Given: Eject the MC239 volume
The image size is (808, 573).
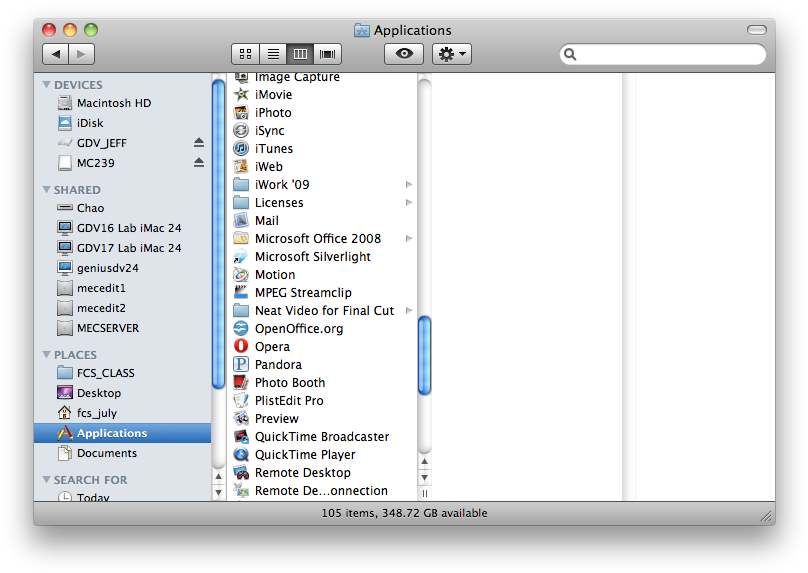Looking at the screenshot, I should click(x=199, y=163).
